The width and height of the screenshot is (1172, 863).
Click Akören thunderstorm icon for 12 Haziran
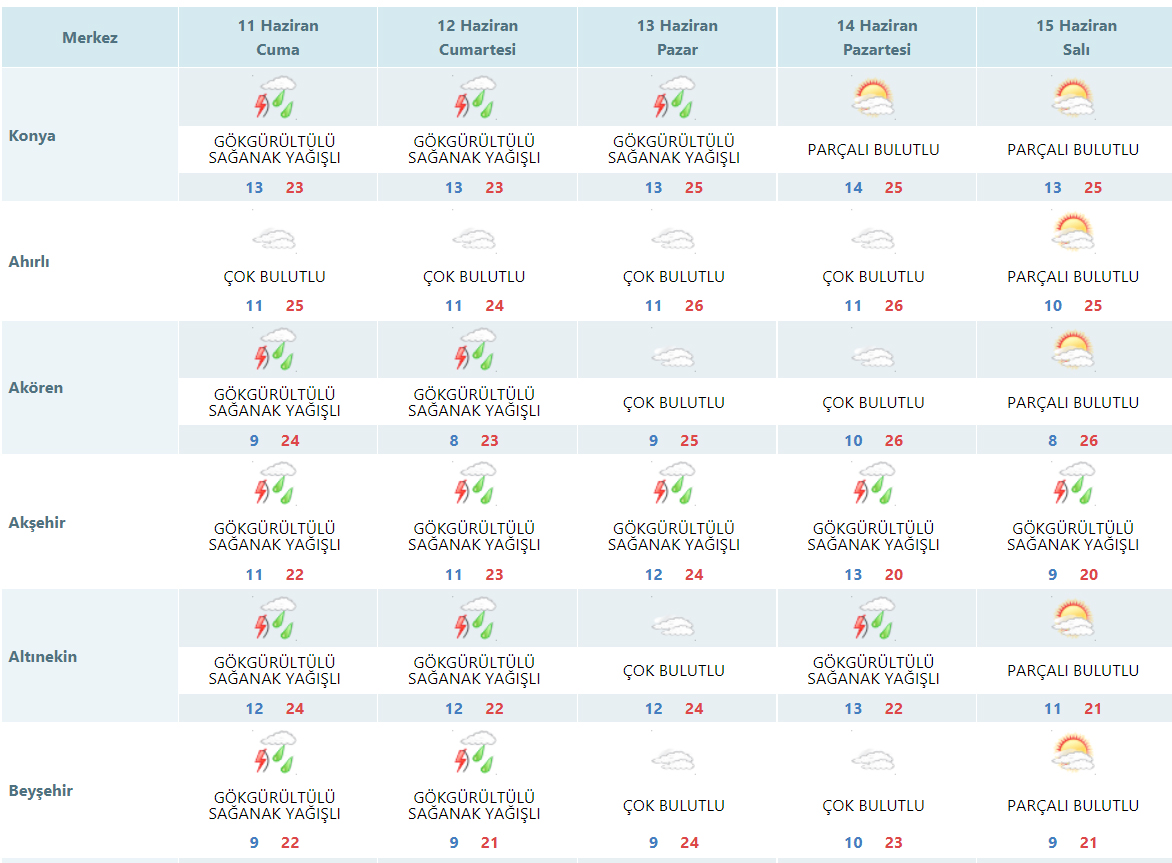coord(474,350)
